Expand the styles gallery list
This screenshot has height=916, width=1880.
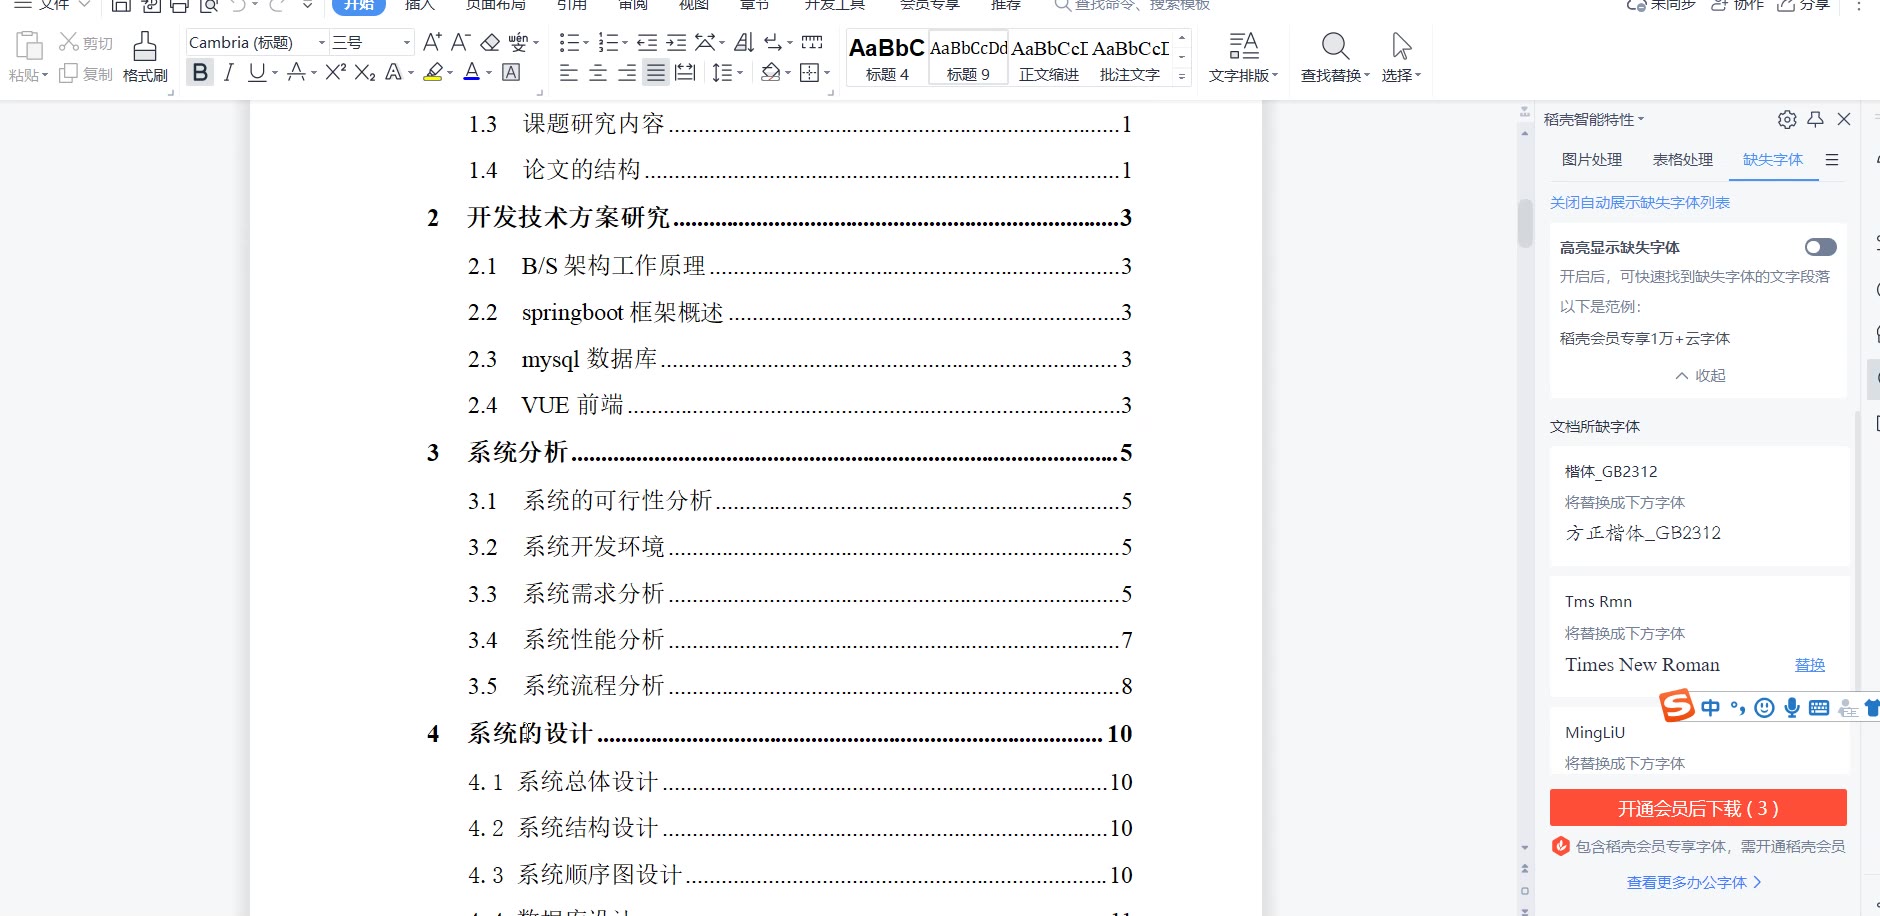click(1182, 76)
